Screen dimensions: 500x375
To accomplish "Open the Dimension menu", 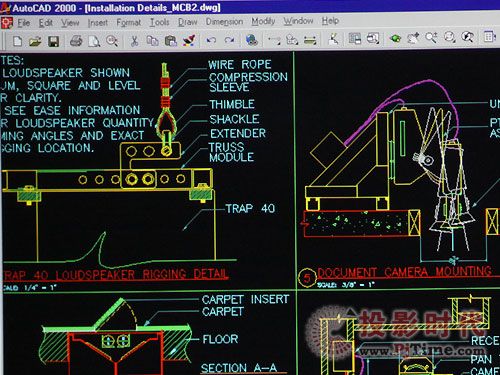I will pos(224,22).
